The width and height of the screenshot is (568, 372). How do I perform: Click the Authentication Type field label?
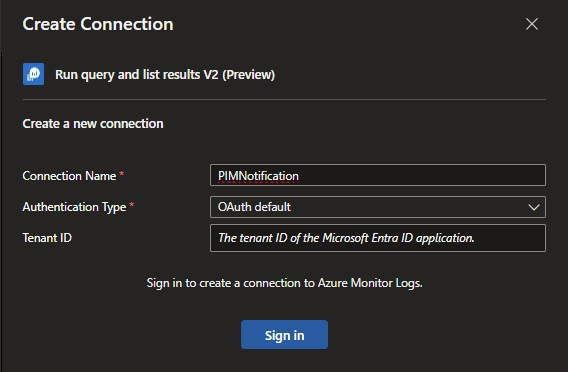point(74,207)
